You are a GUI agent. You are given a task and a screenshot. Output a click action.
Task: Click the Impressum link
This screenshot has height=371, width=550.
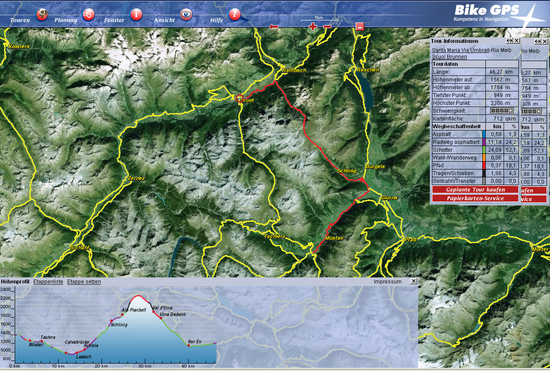(x=387, y=282)
